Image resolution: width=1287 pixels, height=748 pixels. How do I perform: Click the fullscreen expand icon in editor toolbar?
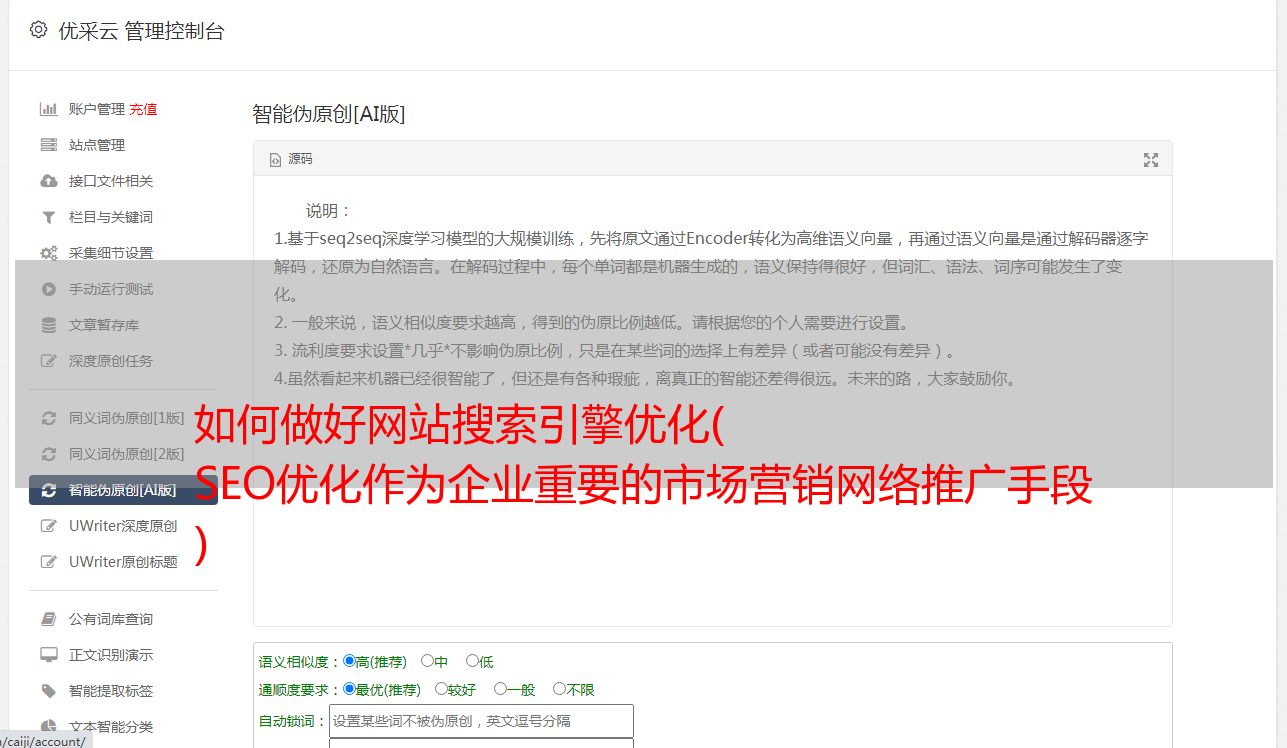[x=1151, y=160]
